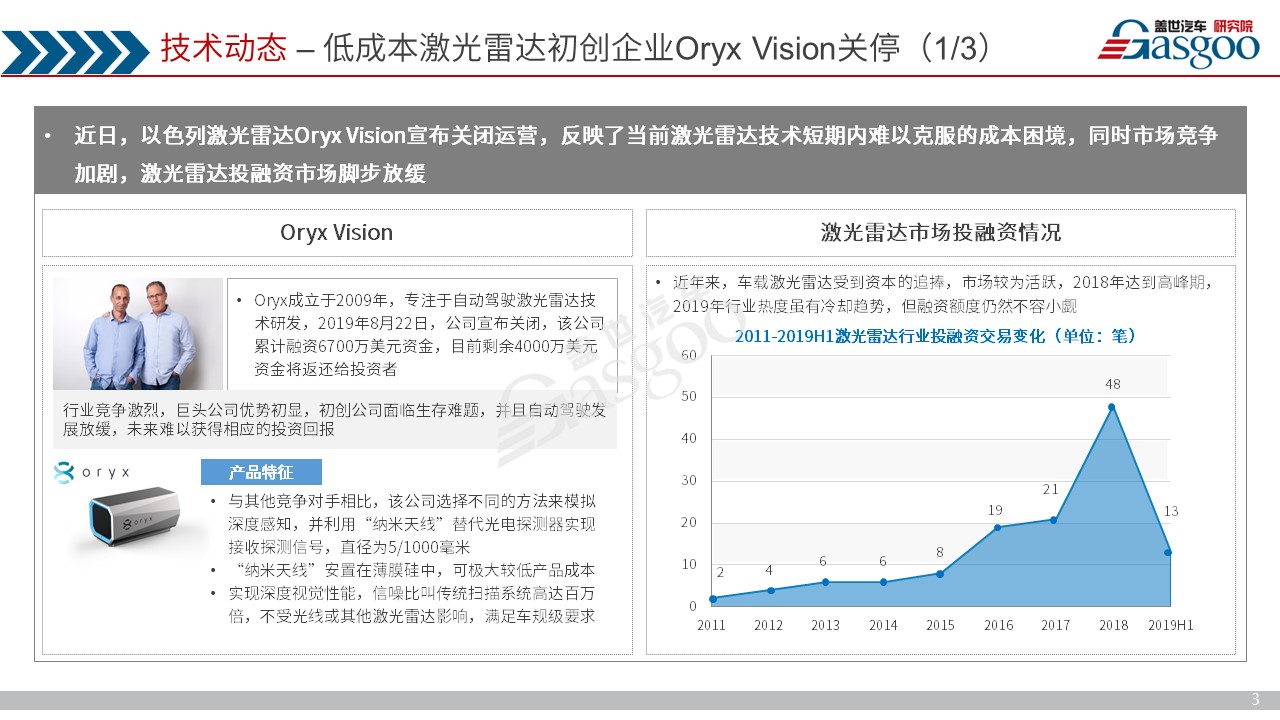The height and width of the screenshot is (720, 1280).
Task: Click the 2011 data point labeled 2
Action: 712,599
